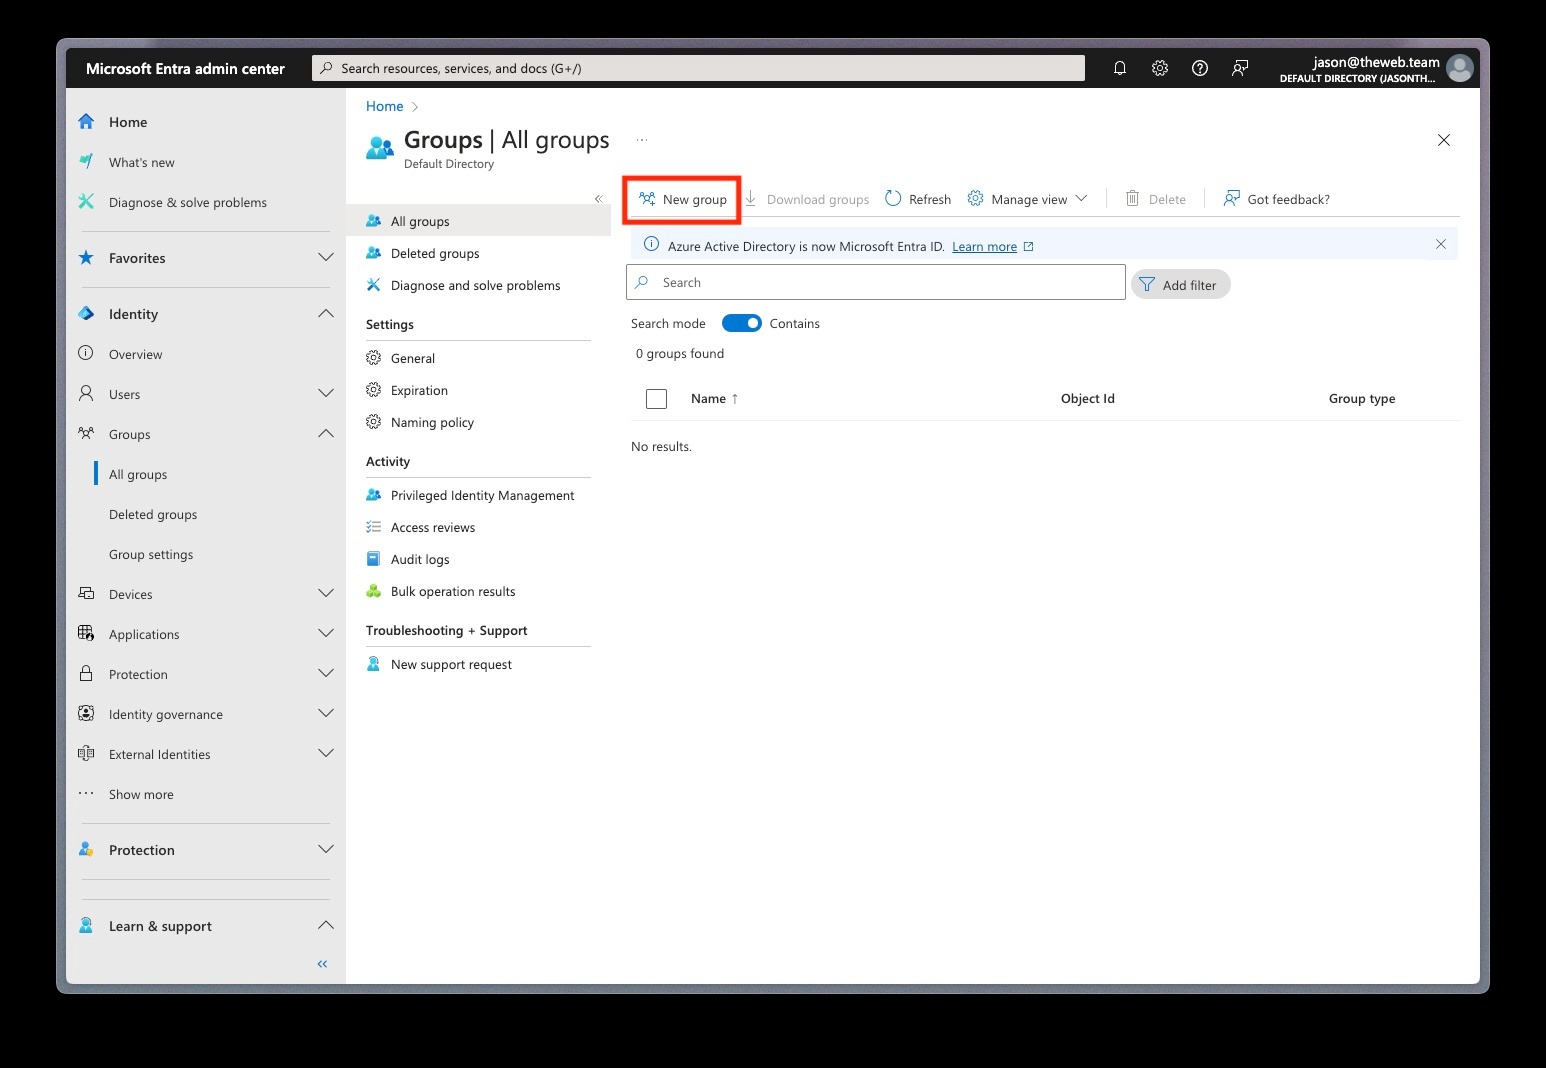The image size is (1546, 1068).
Task: Click Show more in sidebar
Action: click(141, 794)
